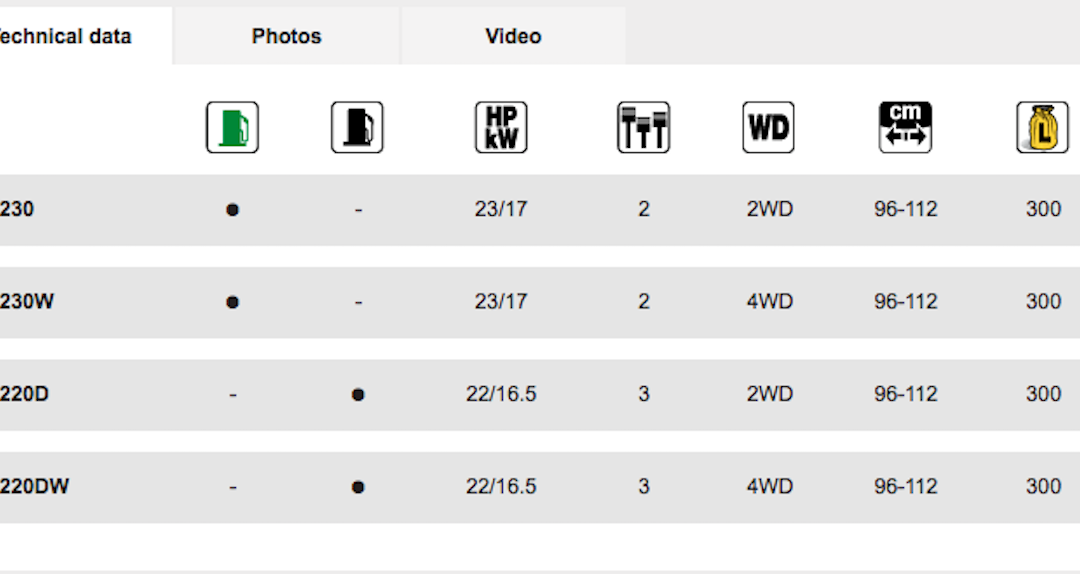Open the Video tab

513,37
